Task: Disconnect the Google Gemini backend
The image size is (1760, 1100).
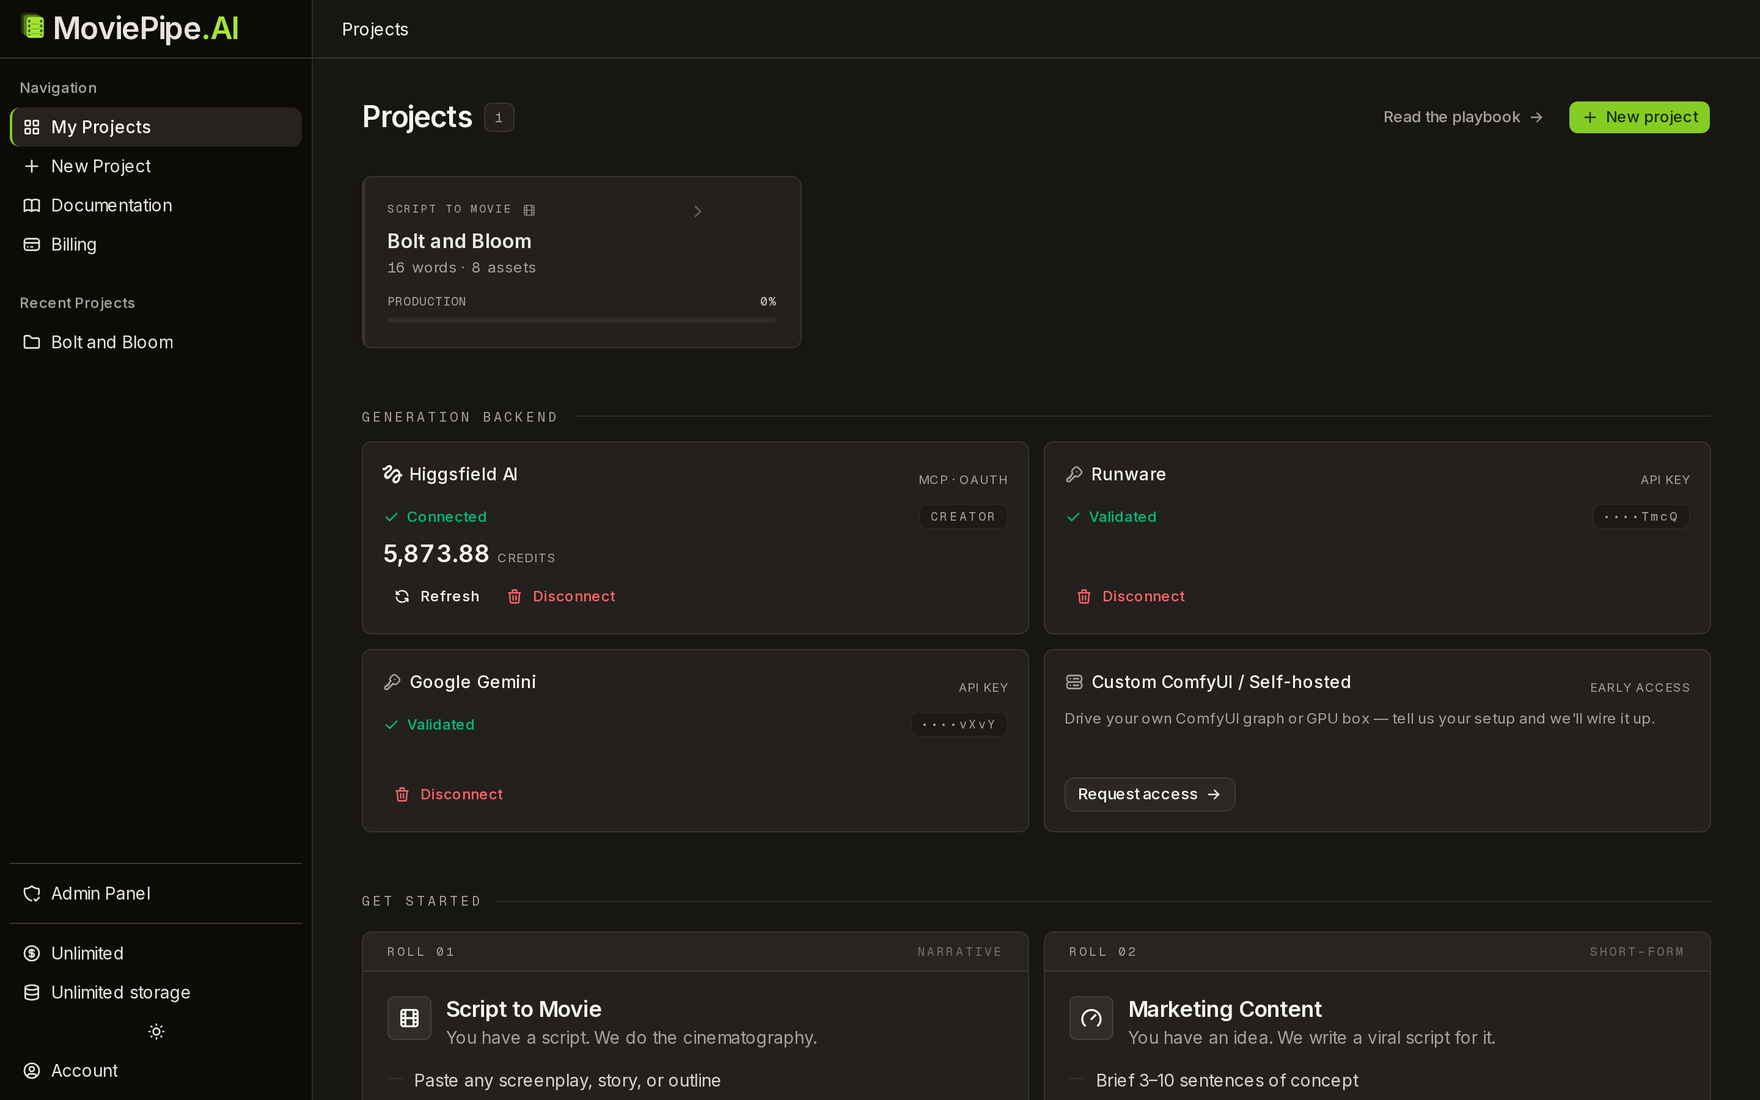Action: (449, 794)
